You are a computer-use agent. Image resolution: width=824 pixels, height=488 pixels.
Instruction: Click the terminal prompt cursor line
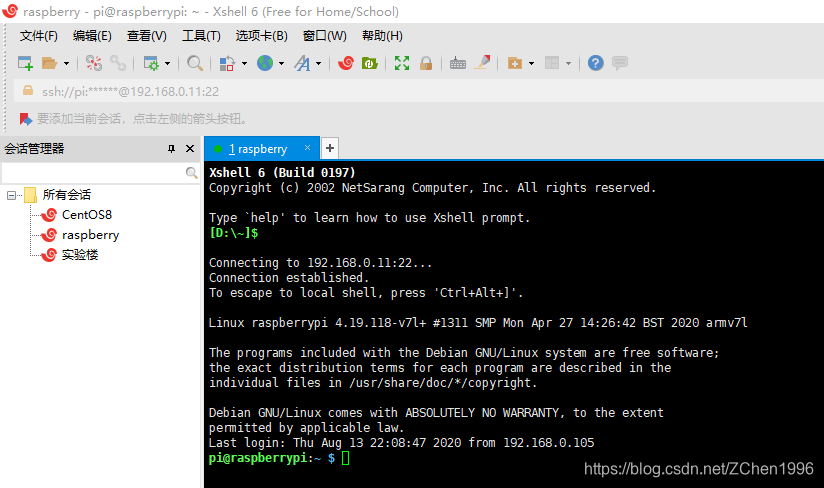(x=279, y=458)
